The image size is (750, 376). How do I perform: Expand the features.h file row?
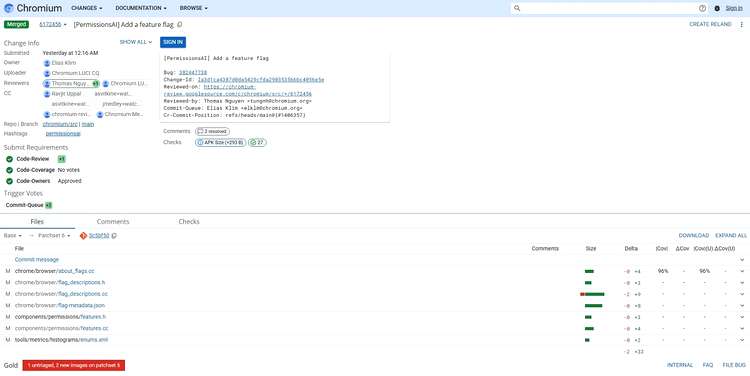pos(742,317)
